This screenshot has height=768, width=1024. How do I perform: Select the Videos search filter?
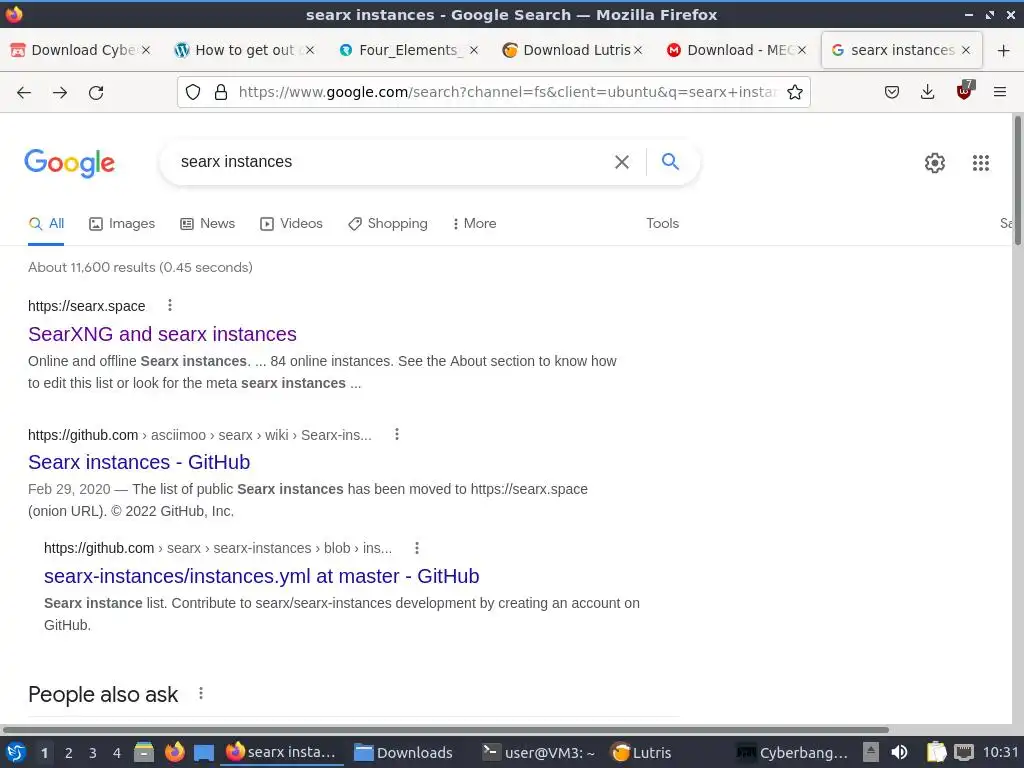(291, 224)
